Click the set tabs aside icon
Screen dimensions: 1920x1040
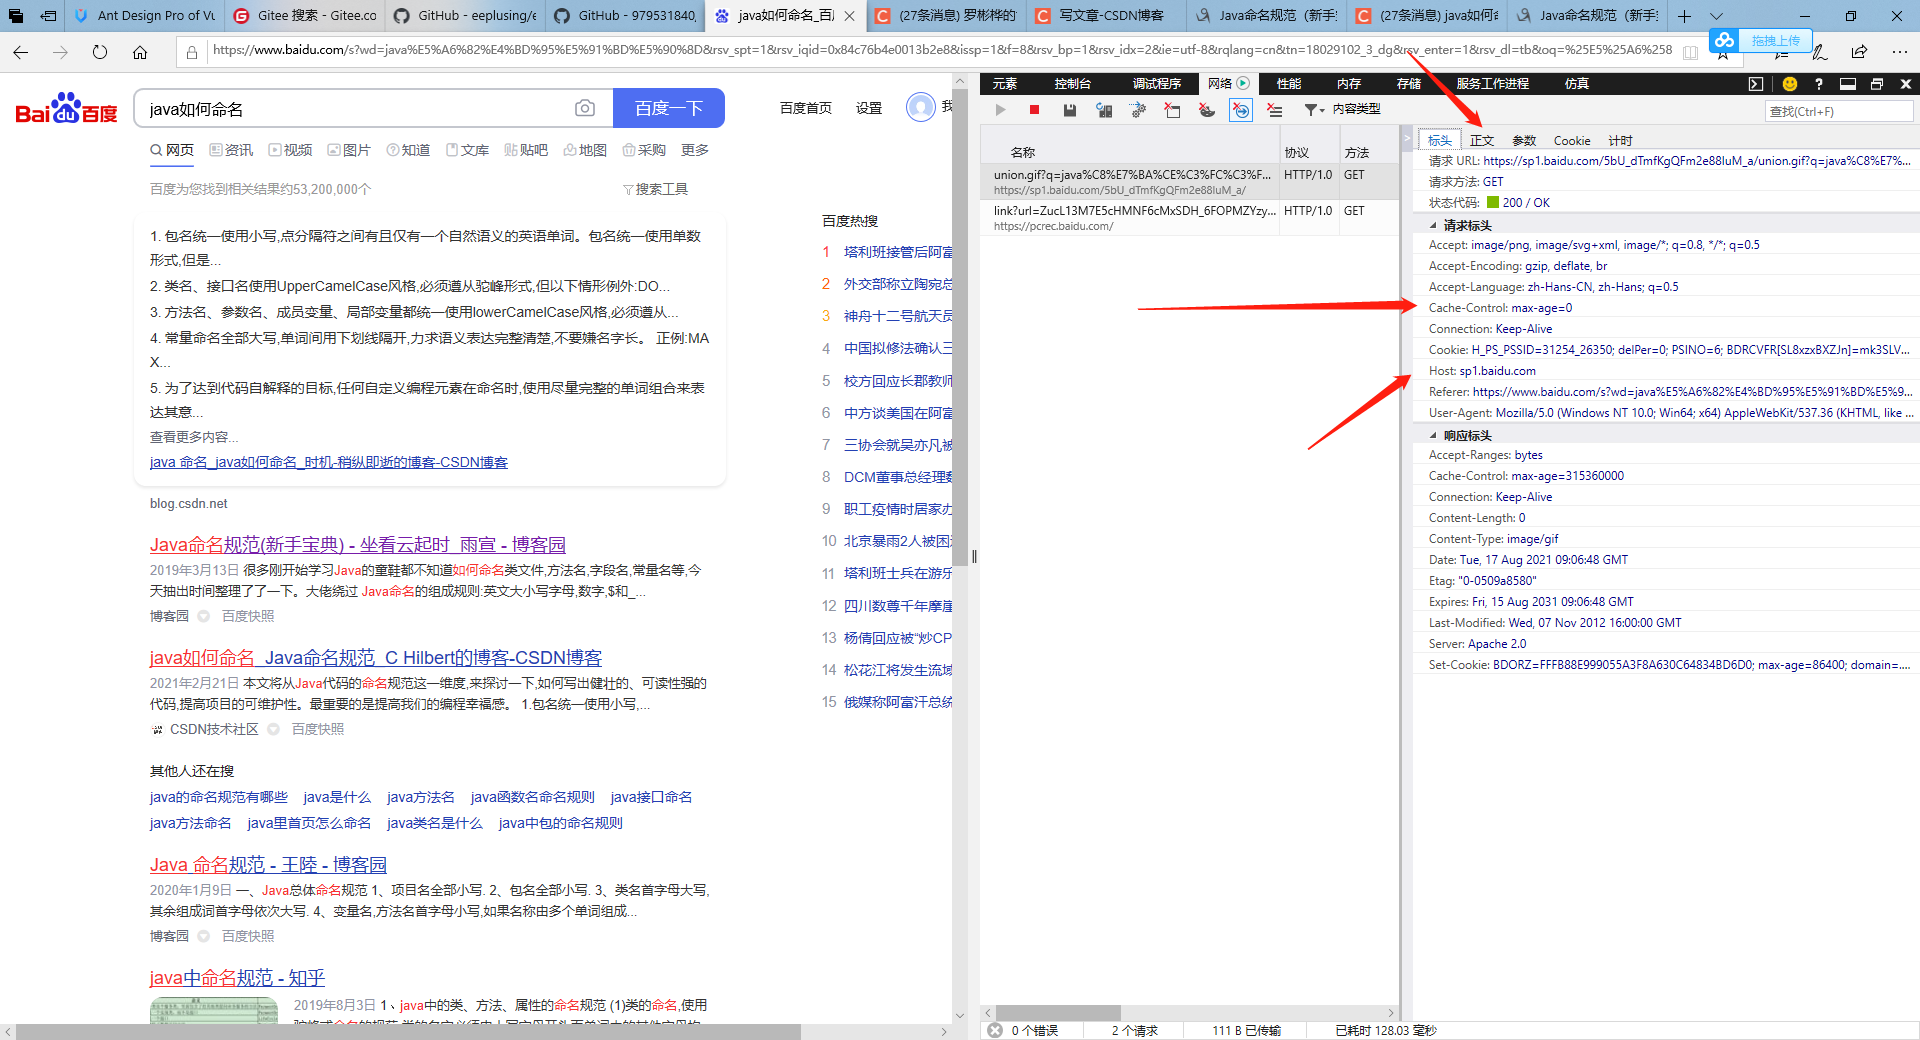pos(48,16)
